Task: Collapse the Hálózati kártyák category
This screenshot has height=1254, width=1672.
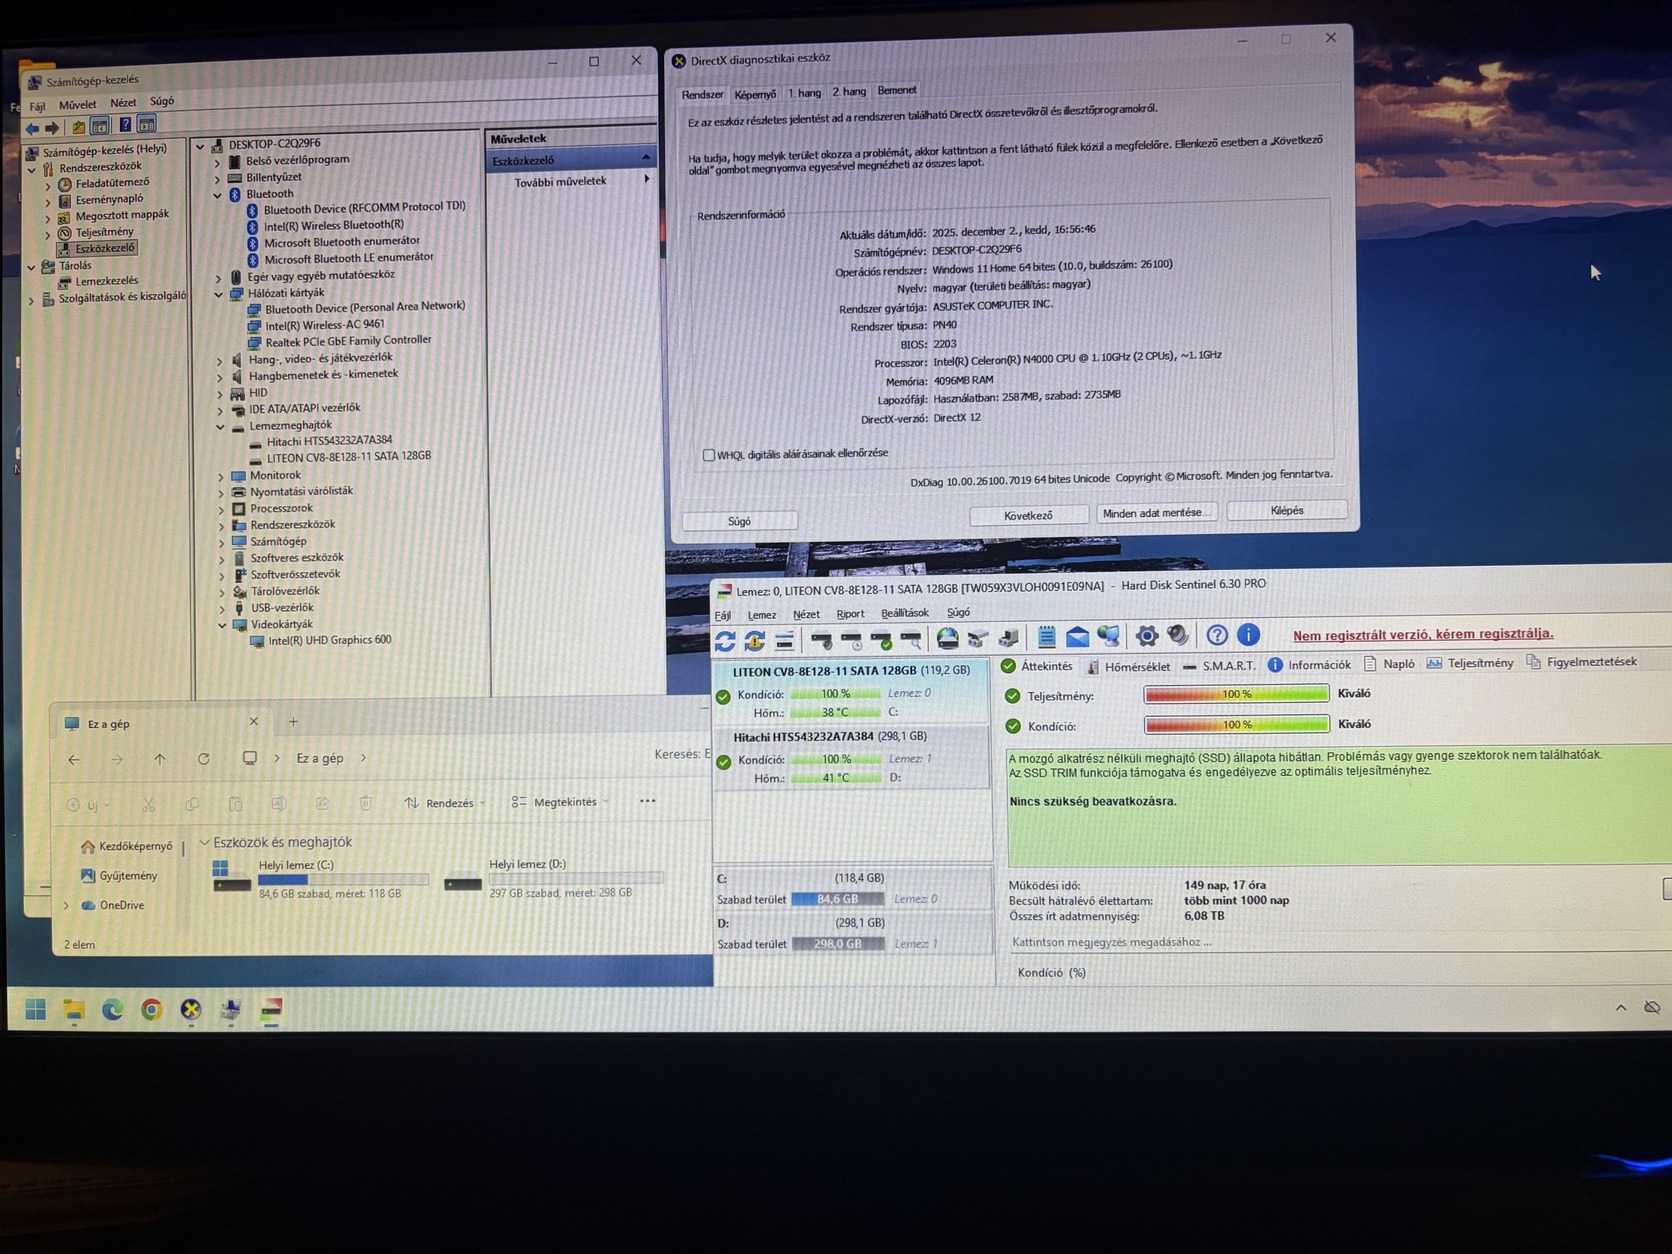Action: [x=219, y=294]
